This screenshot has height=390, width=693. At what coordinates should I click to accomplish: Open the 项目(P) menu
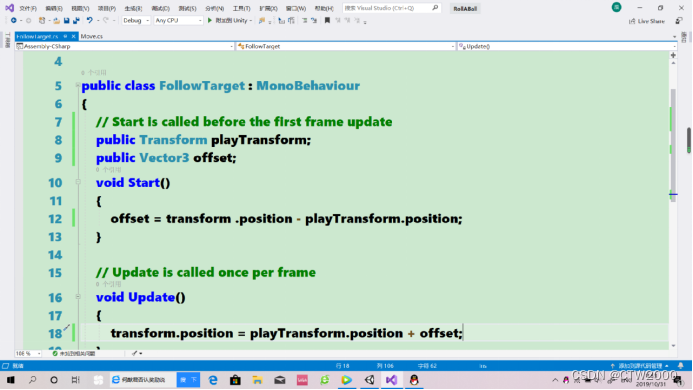(107, 8)
